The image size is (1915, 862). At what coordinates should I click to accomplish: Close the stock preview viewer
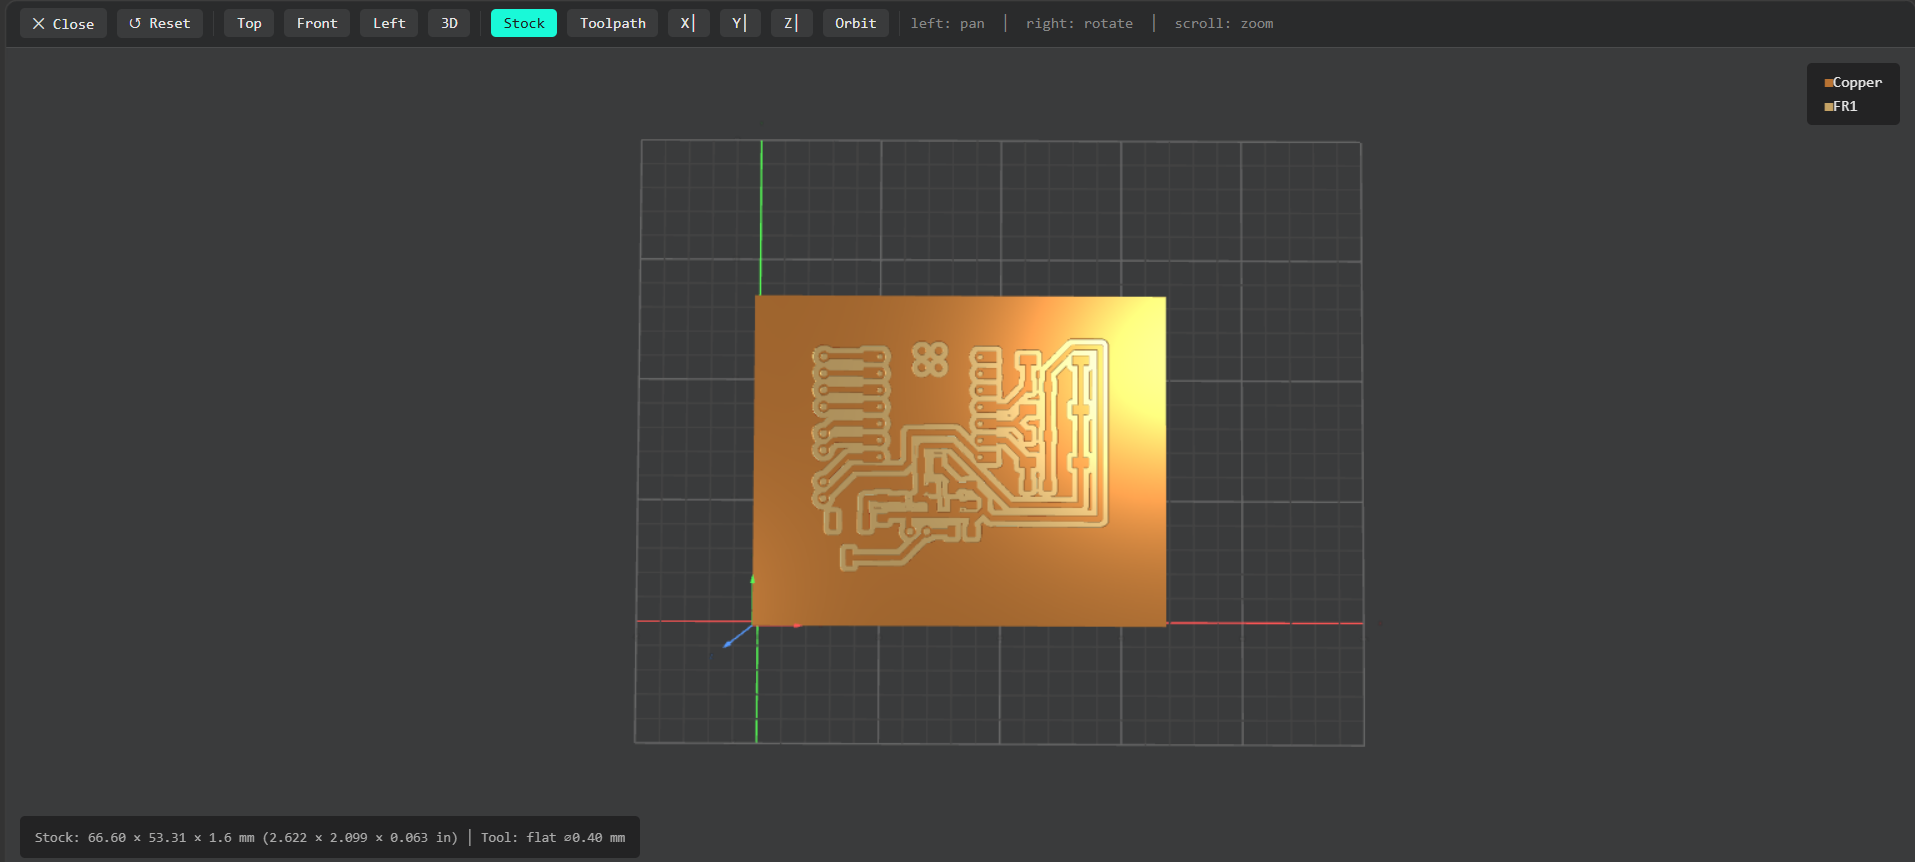pos(63,23)
